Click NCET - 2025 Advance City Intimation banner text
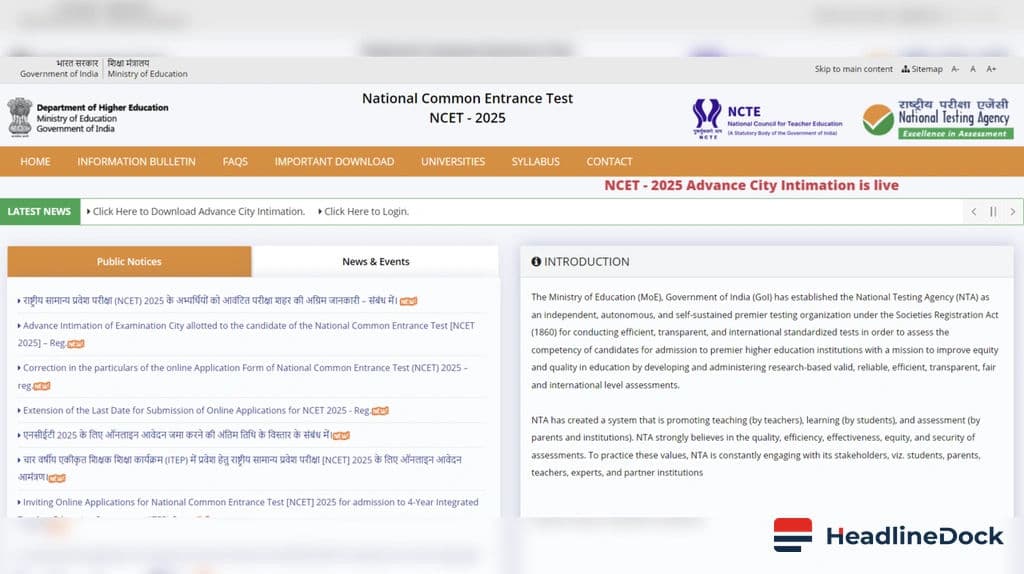This screenshot has width=1024, height=574. pos(751,185)
